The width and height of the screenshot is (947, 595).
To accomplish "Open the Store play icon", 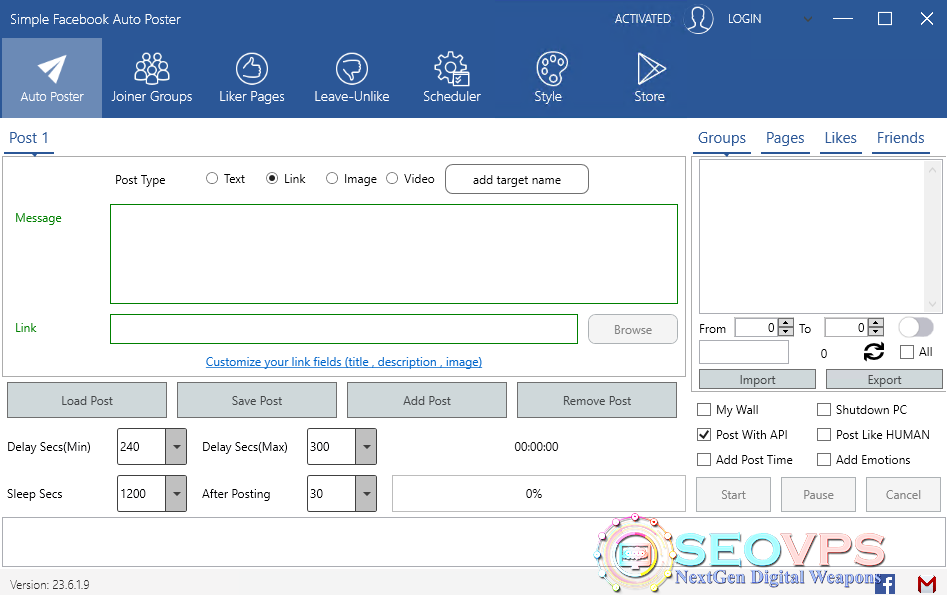I will point(650,78).
